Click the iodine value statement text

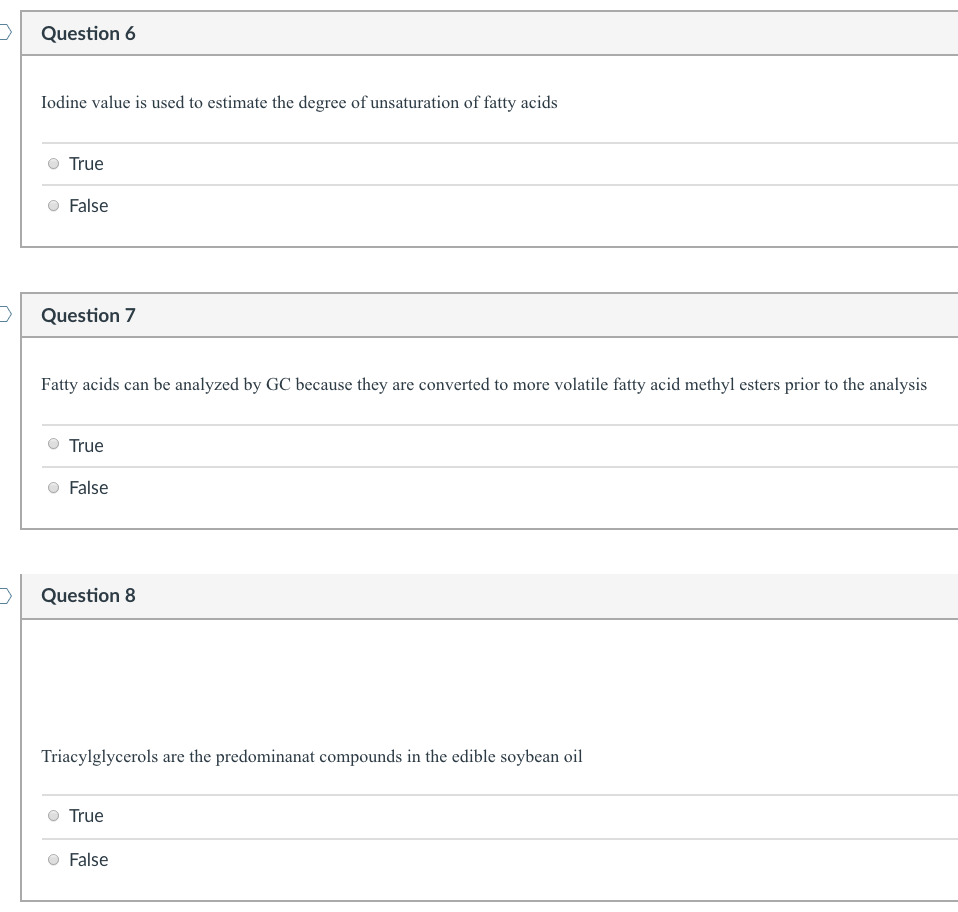pyautogui.click(x=299, y=103)
